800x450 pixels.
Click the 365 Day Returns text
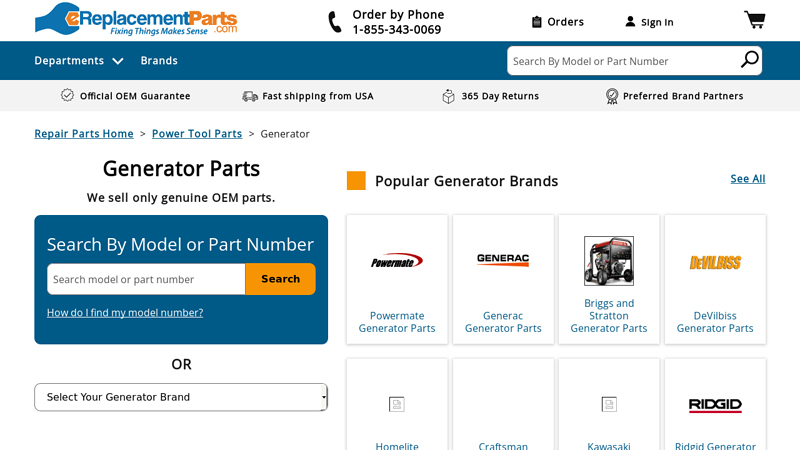tap(500, 96)
